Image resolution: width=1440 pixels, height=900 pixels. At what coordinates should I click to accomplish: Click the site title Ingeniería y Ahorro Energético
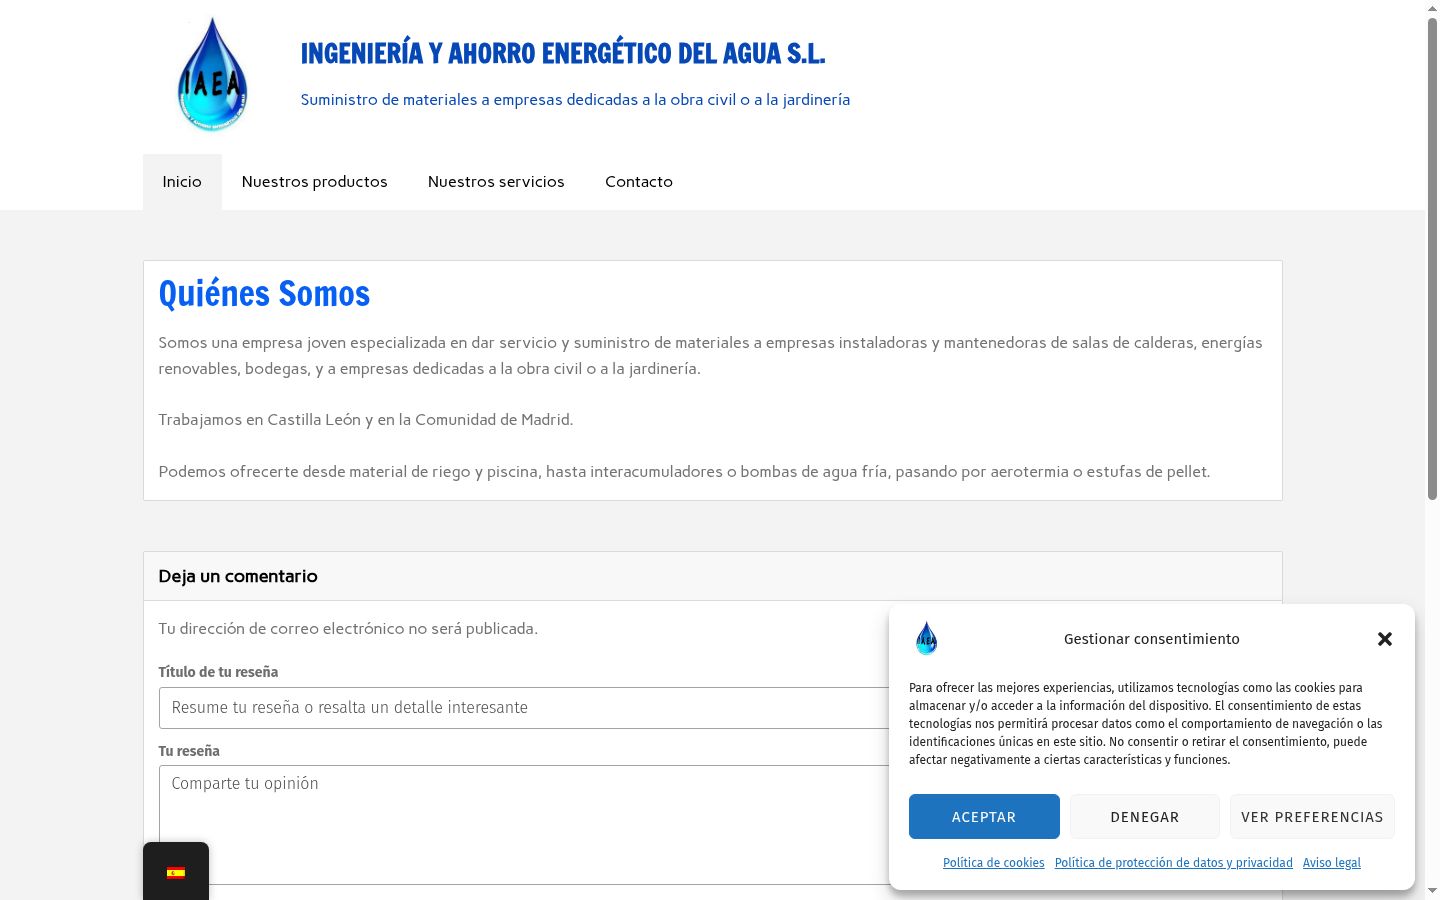coord(563,53)
